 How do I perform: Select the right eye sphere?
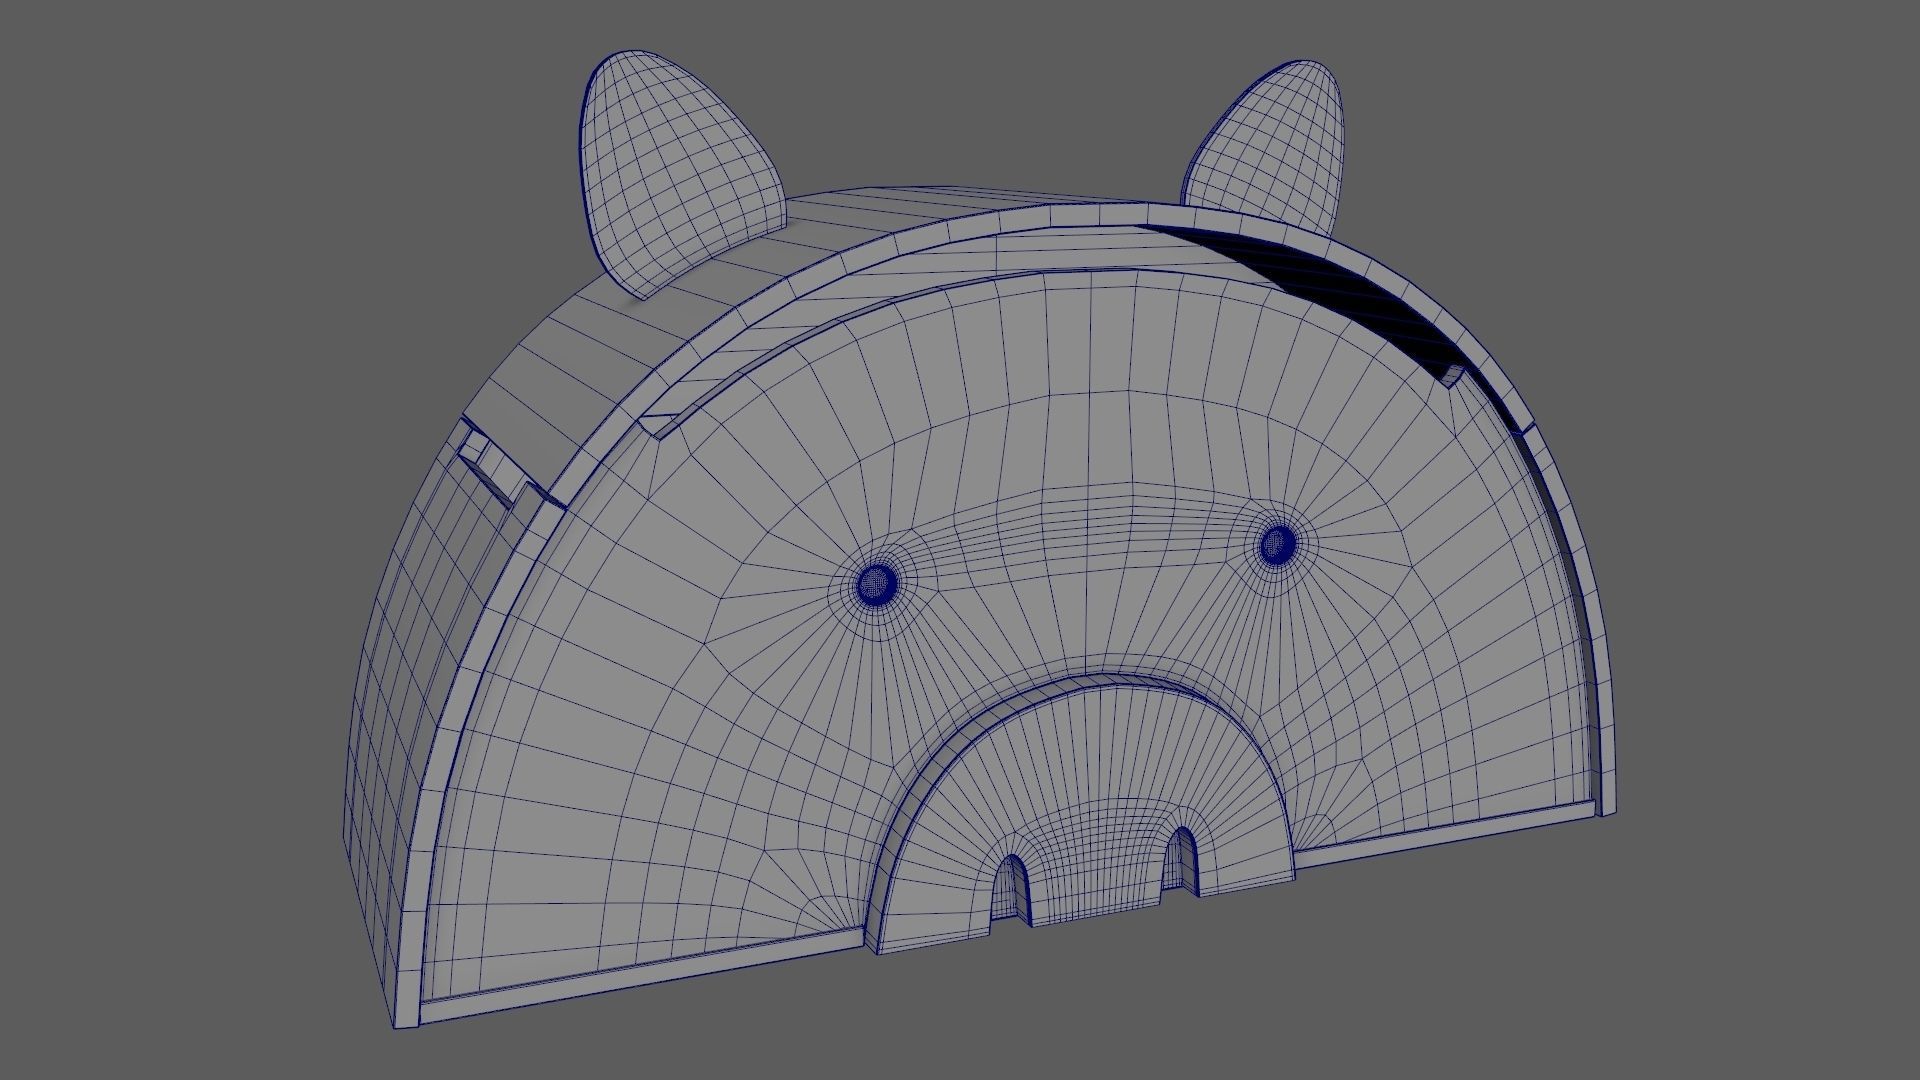point(1276,543)
